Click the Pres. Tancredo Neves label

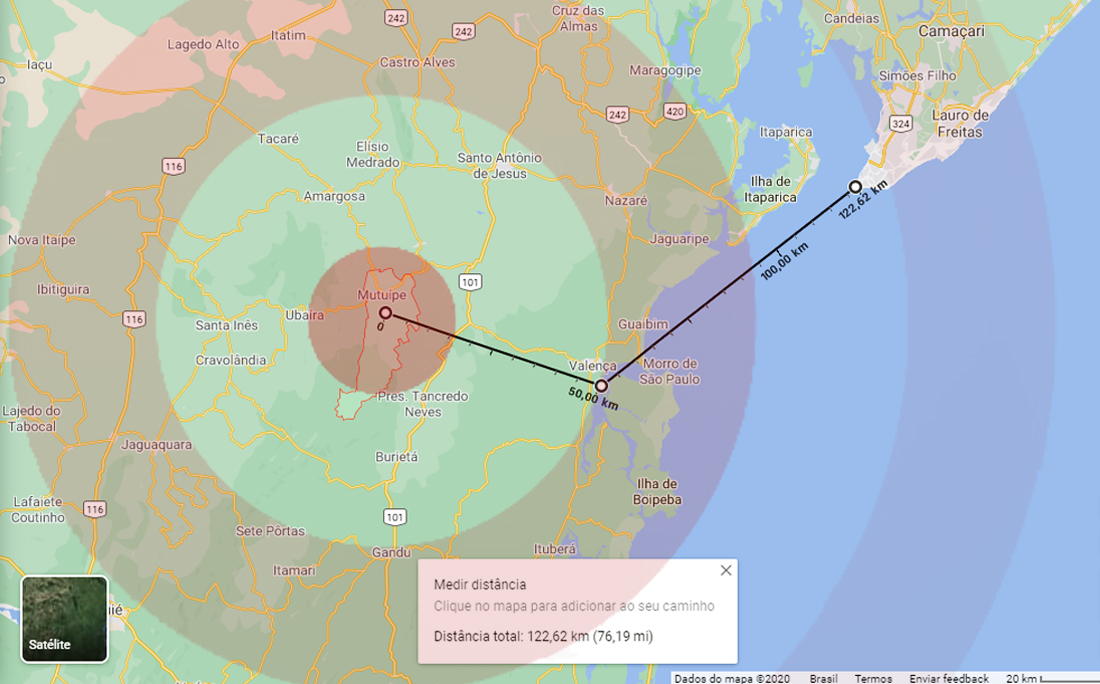(422, 404)
